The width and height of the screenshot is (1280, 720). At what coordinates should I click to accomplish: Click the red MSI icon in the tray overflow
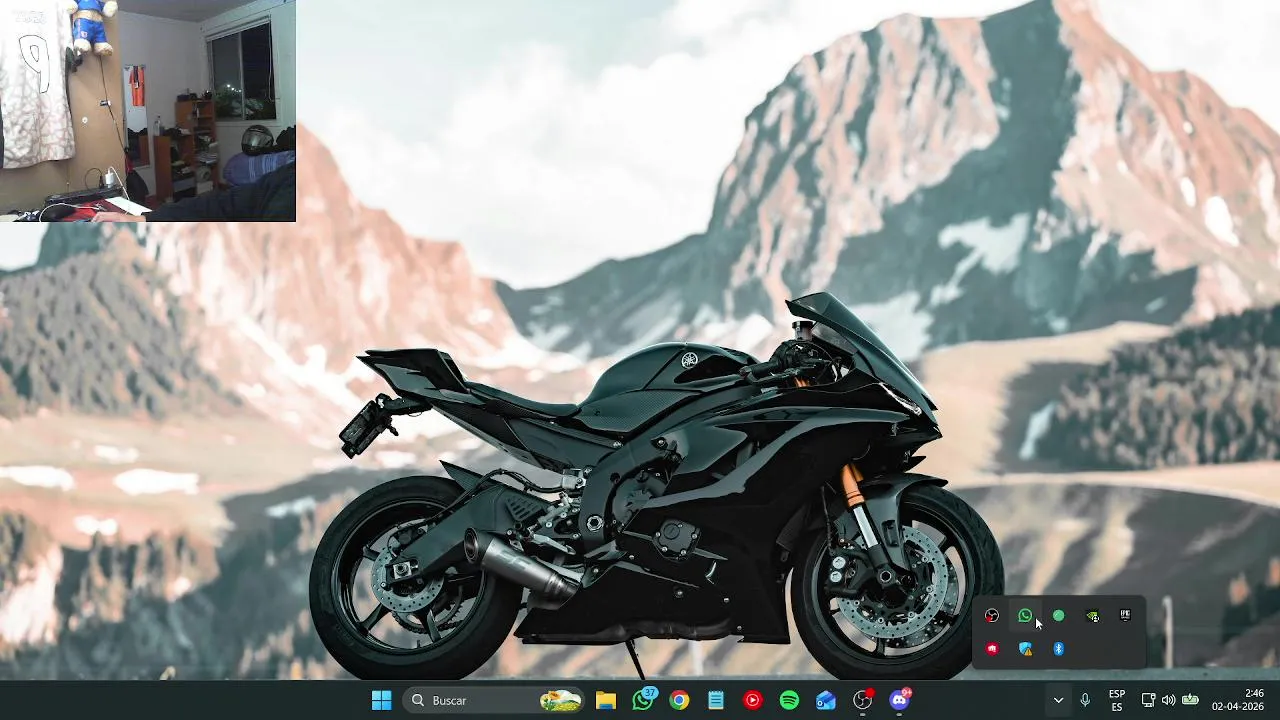pyautogui.click(x=992, y=649)
